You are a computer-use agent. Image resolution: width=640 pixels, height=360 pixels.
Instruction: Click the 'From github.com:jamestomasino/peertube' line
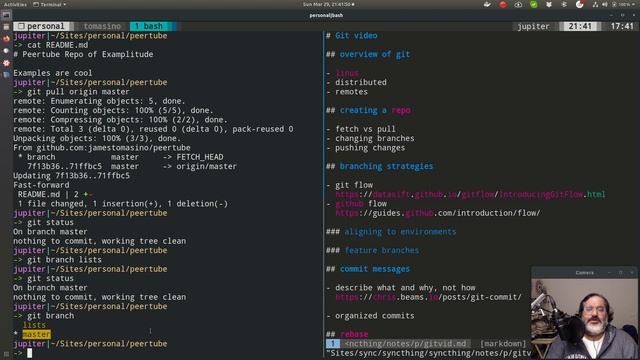(x=102, y=148)
